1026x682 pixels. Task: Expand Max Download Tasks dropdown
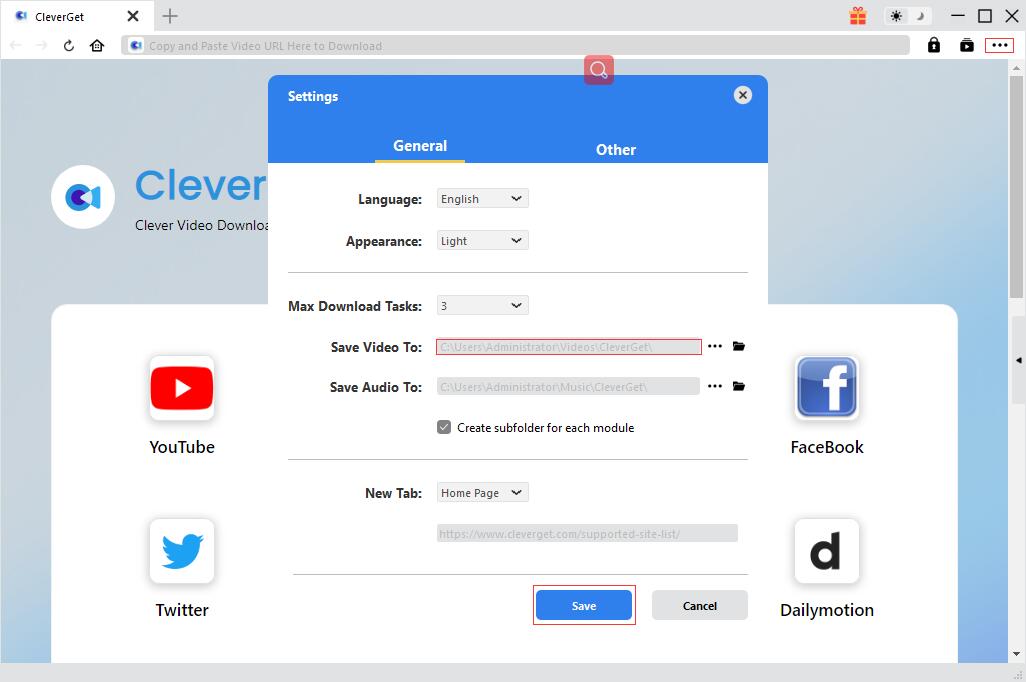[x=483, y=306]
